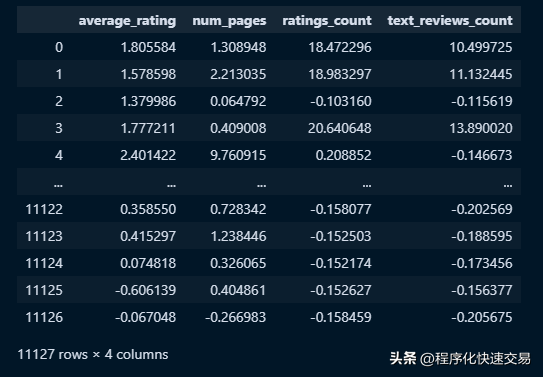Select row index 1
Image resolution: width=543 pixels, height=377 pixels.
tap(59, 74)
